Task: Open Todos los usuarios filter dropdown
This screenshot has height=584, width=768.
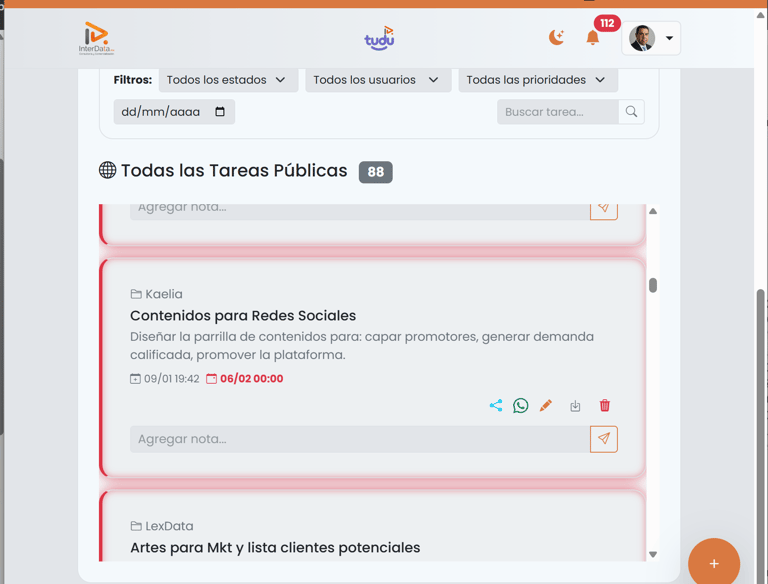Action: pos(378,80)
